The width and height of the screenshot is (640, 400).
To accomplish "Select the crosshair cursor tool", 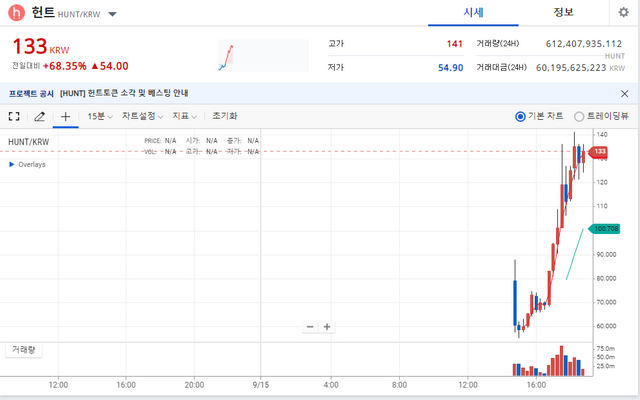I will 65,116.
